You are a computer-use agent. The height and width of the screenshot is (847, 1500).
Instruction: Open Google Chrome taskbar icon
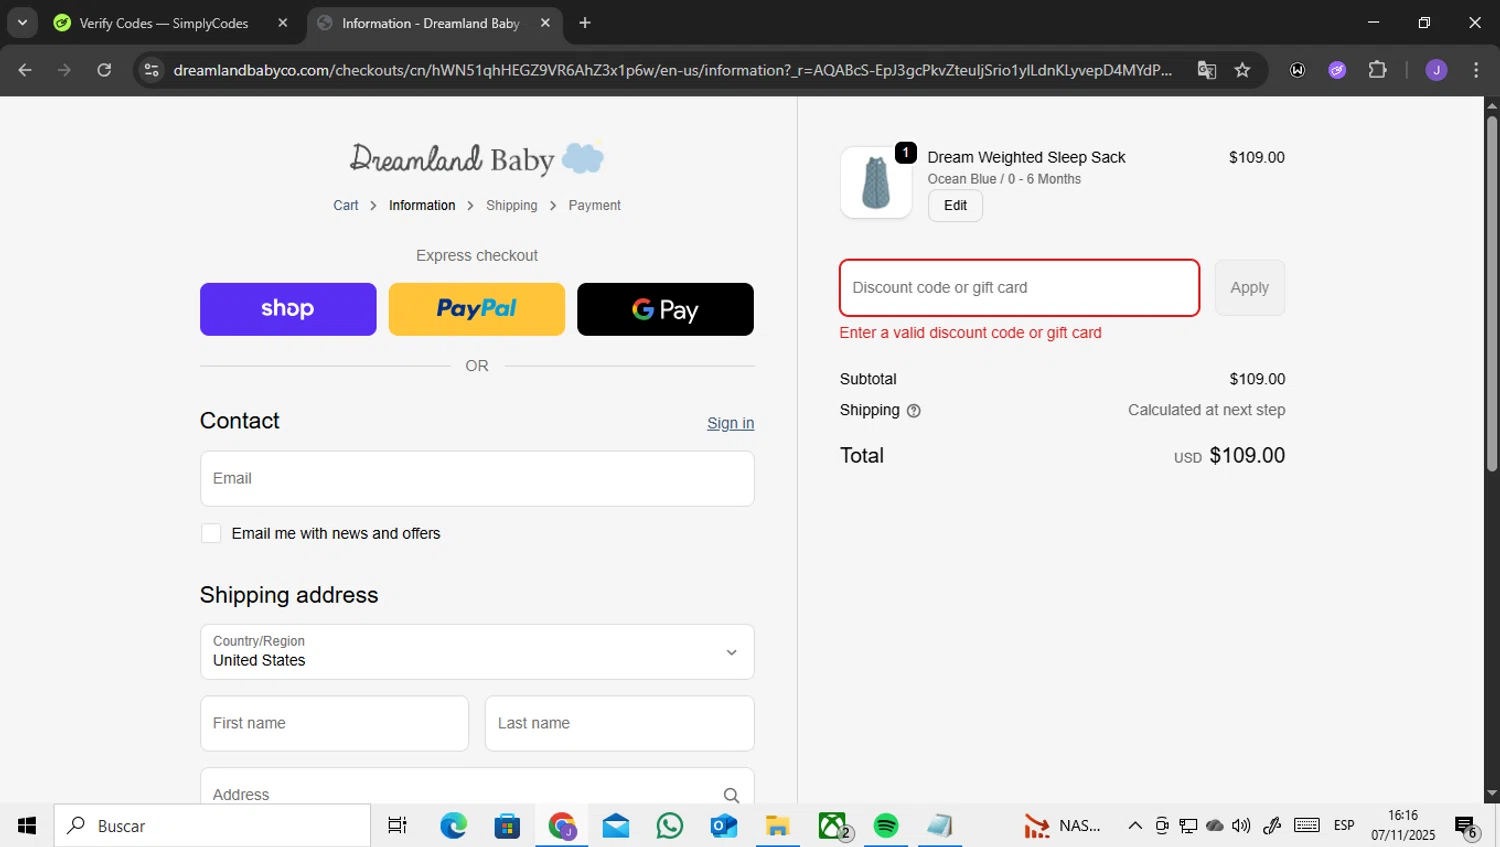point(562,826)
